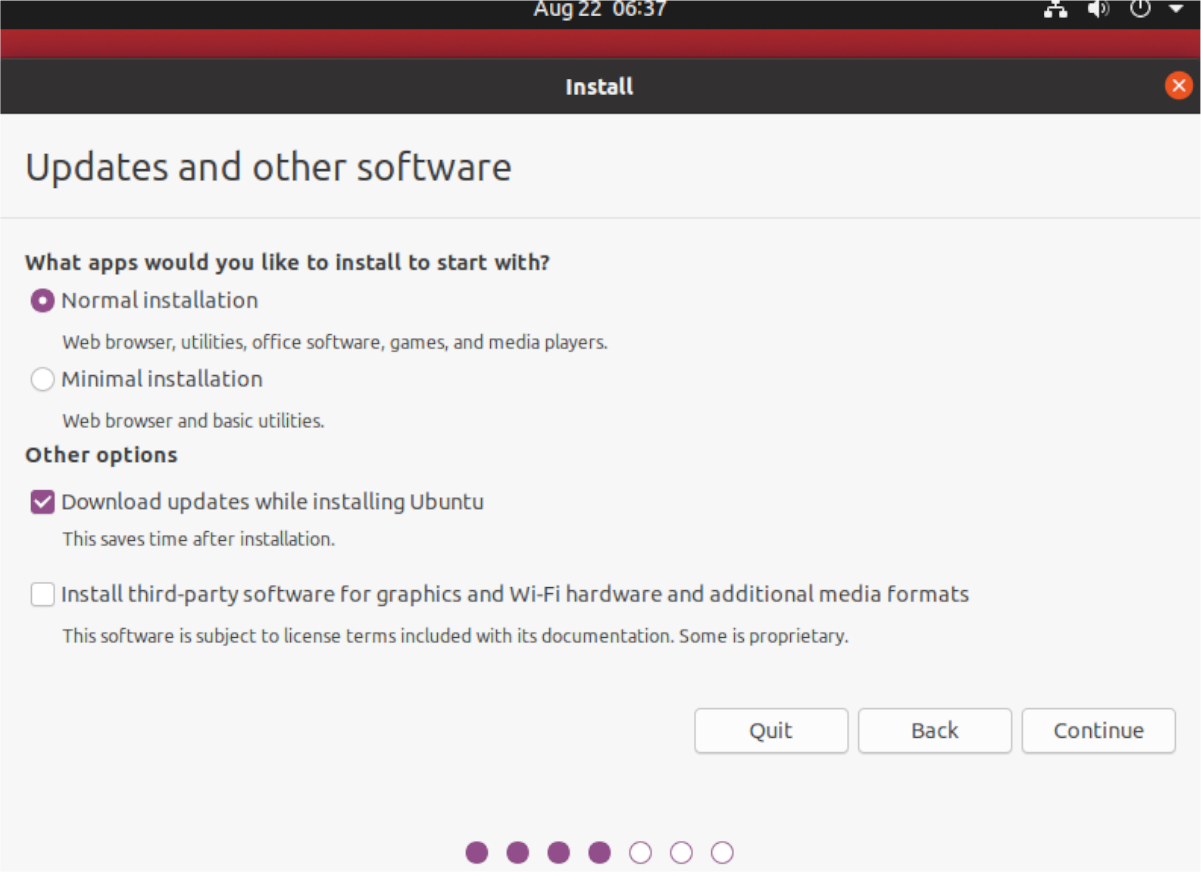Select the Normal installation radio button
The height and width of the screenshot is (872, 1201).
[x=42, y=301]
